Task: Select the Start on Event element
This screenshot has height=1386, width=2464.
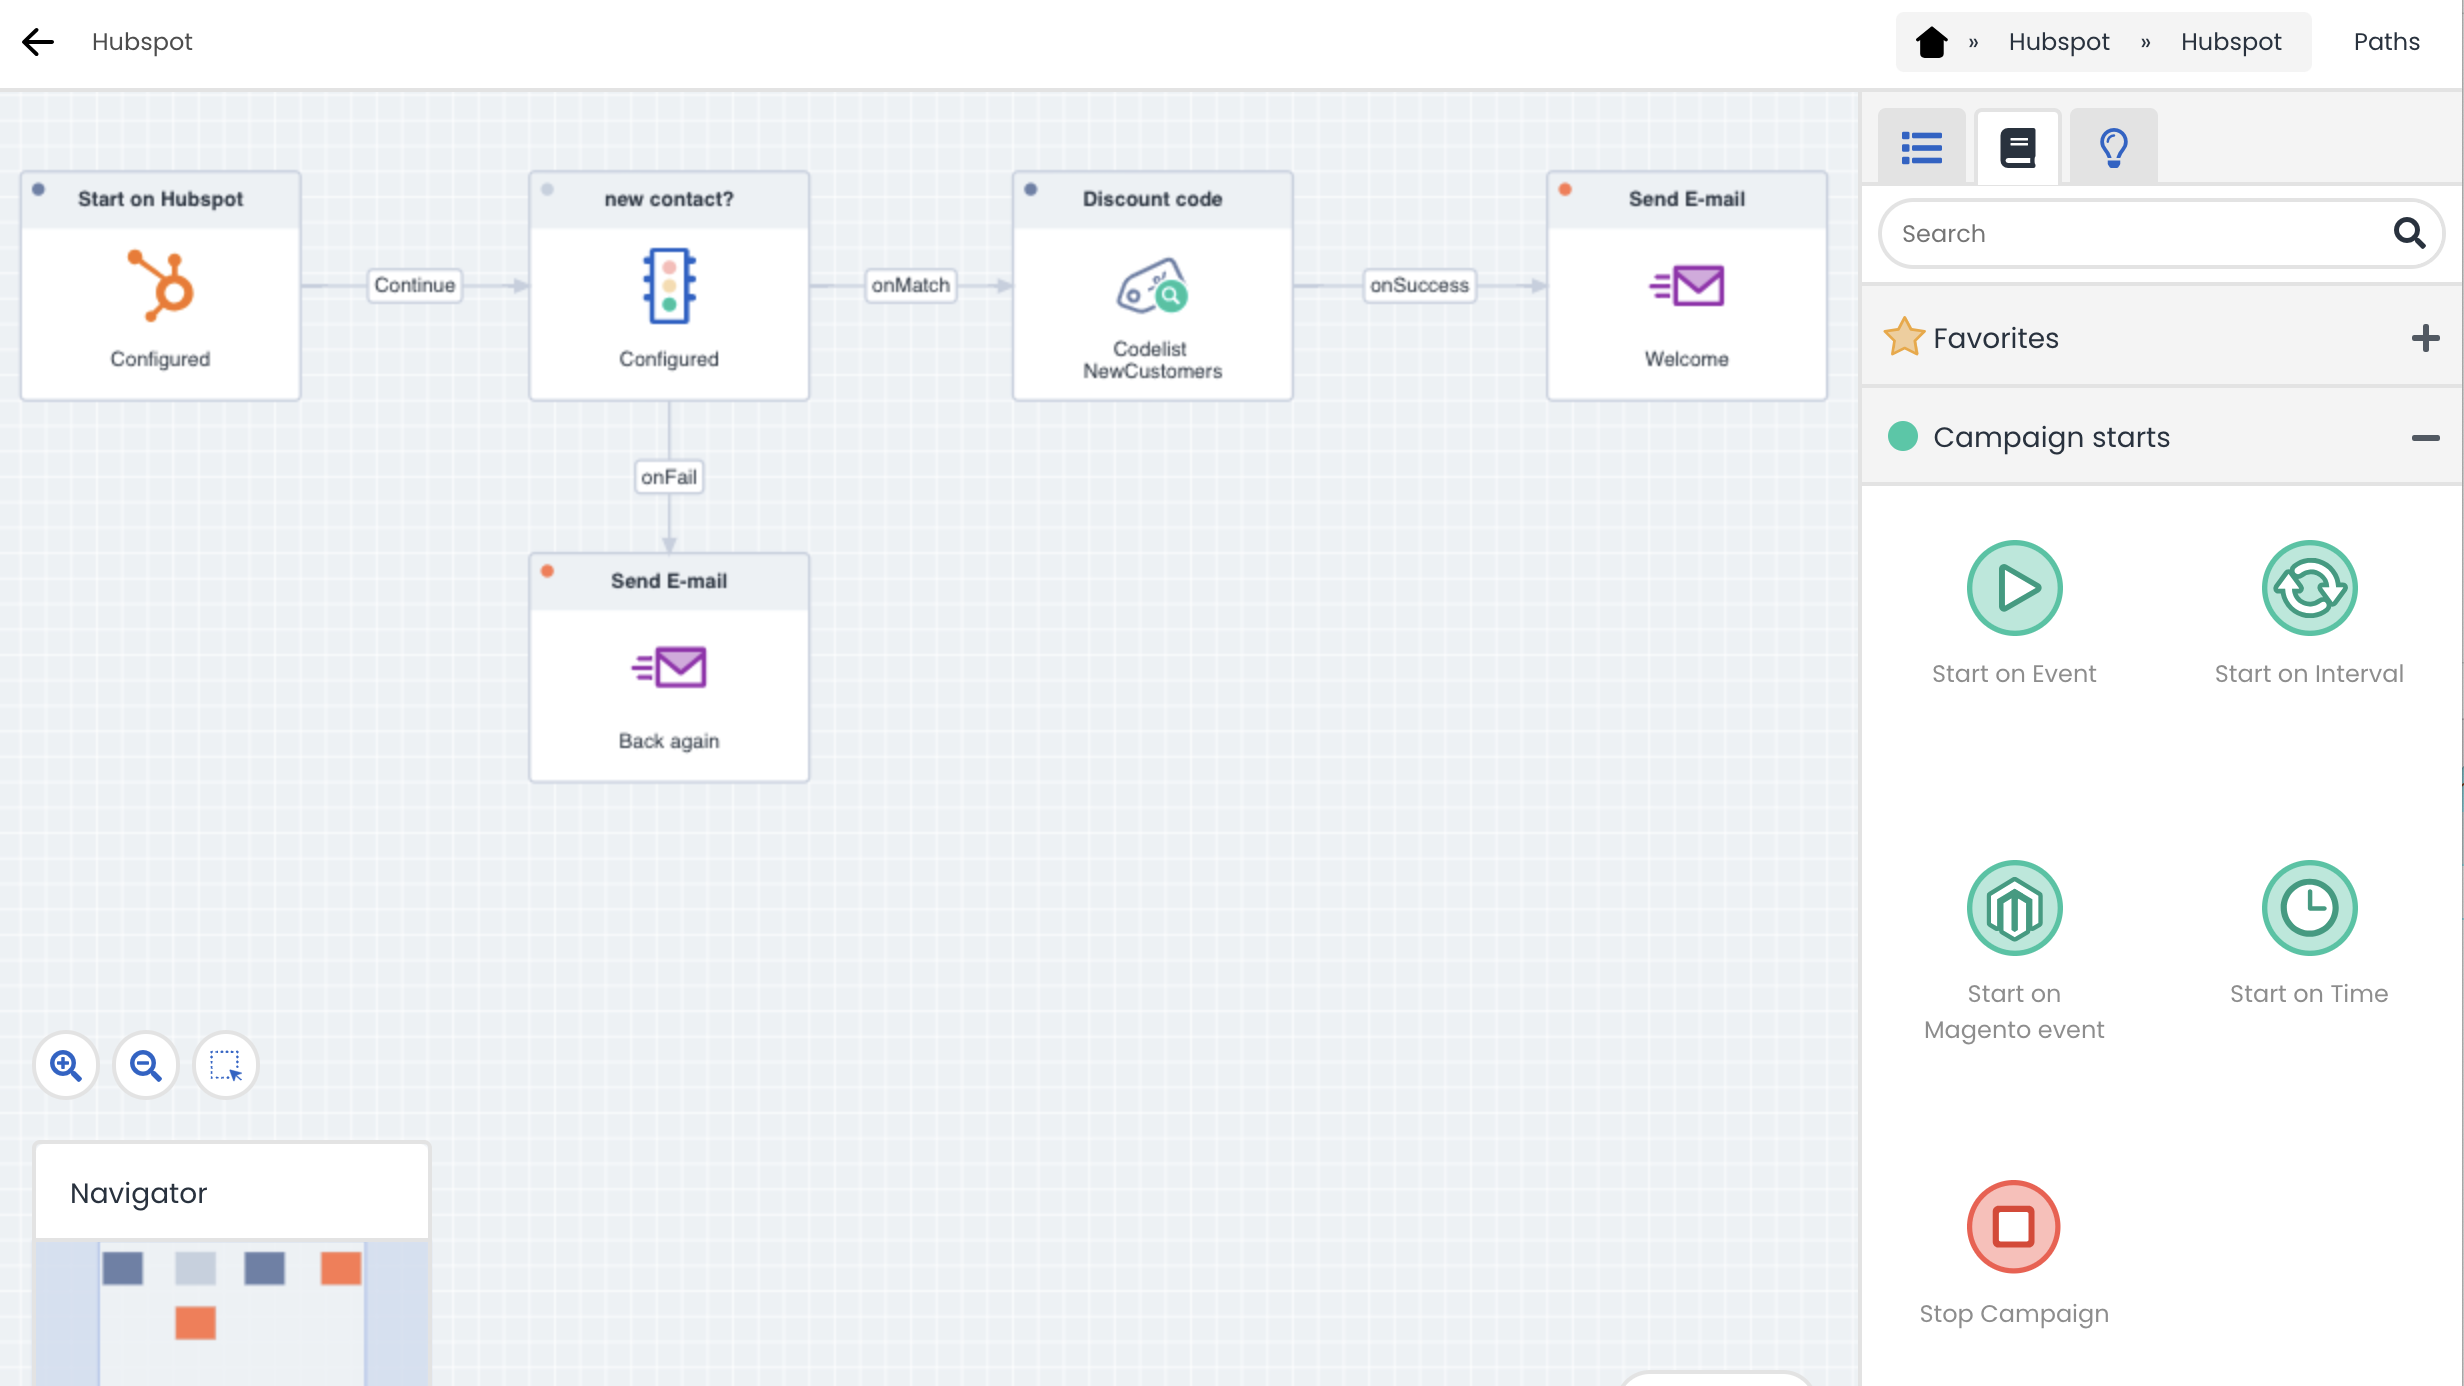Action: 2014,589
